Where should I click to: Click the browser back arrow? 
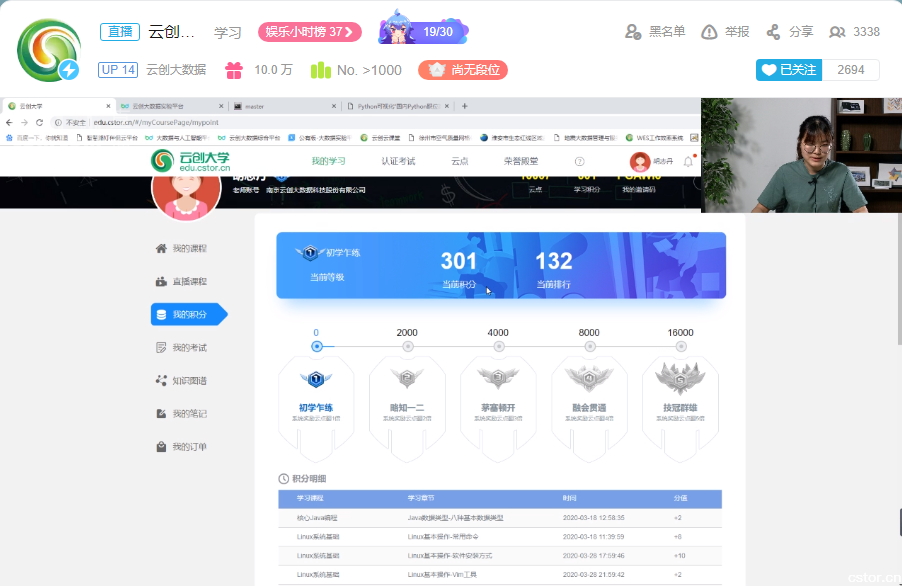9,122
